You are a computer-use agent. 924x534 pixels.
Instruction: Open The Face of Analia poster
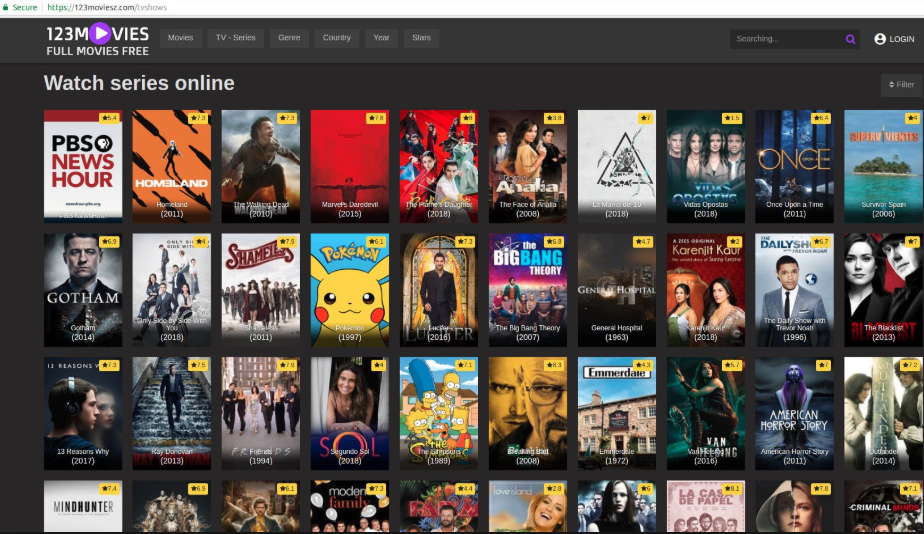tap(527, 166)
